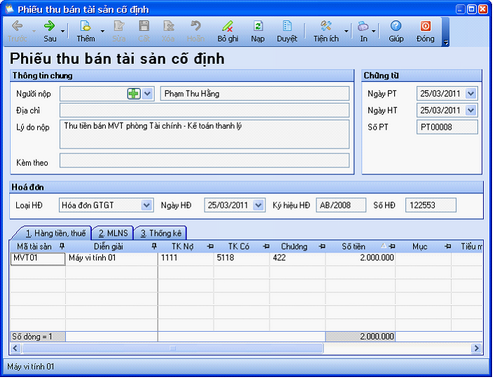Select Chương cell 422
The height and width of the screenshot is (378, 493).
[x=297, y=259]
